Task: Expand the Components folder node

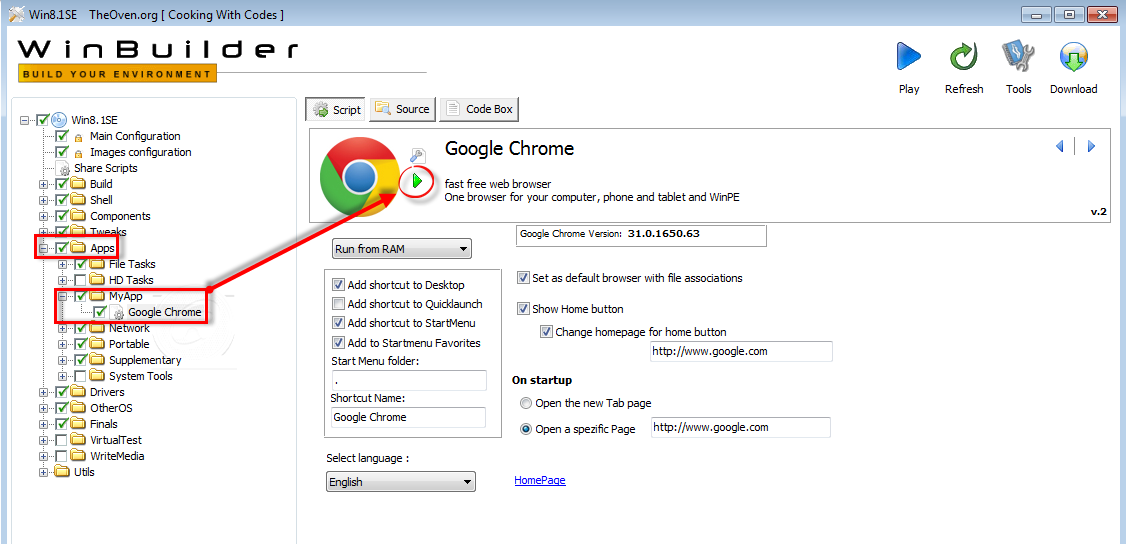Action: pyautogui.click(x=44, y=216)
